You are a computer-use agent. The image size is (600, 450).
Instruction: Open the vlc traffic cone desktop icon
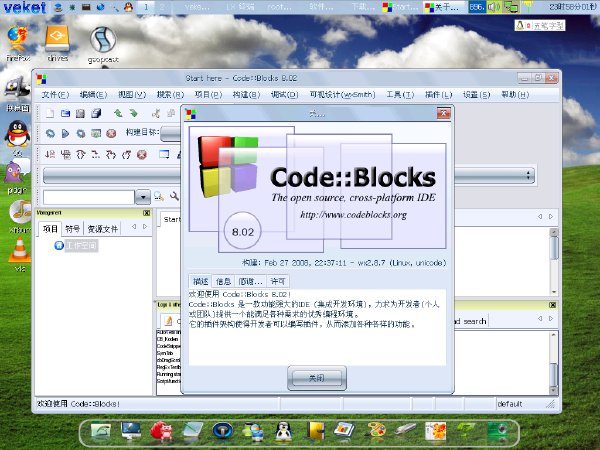click(x=20, y=253)
